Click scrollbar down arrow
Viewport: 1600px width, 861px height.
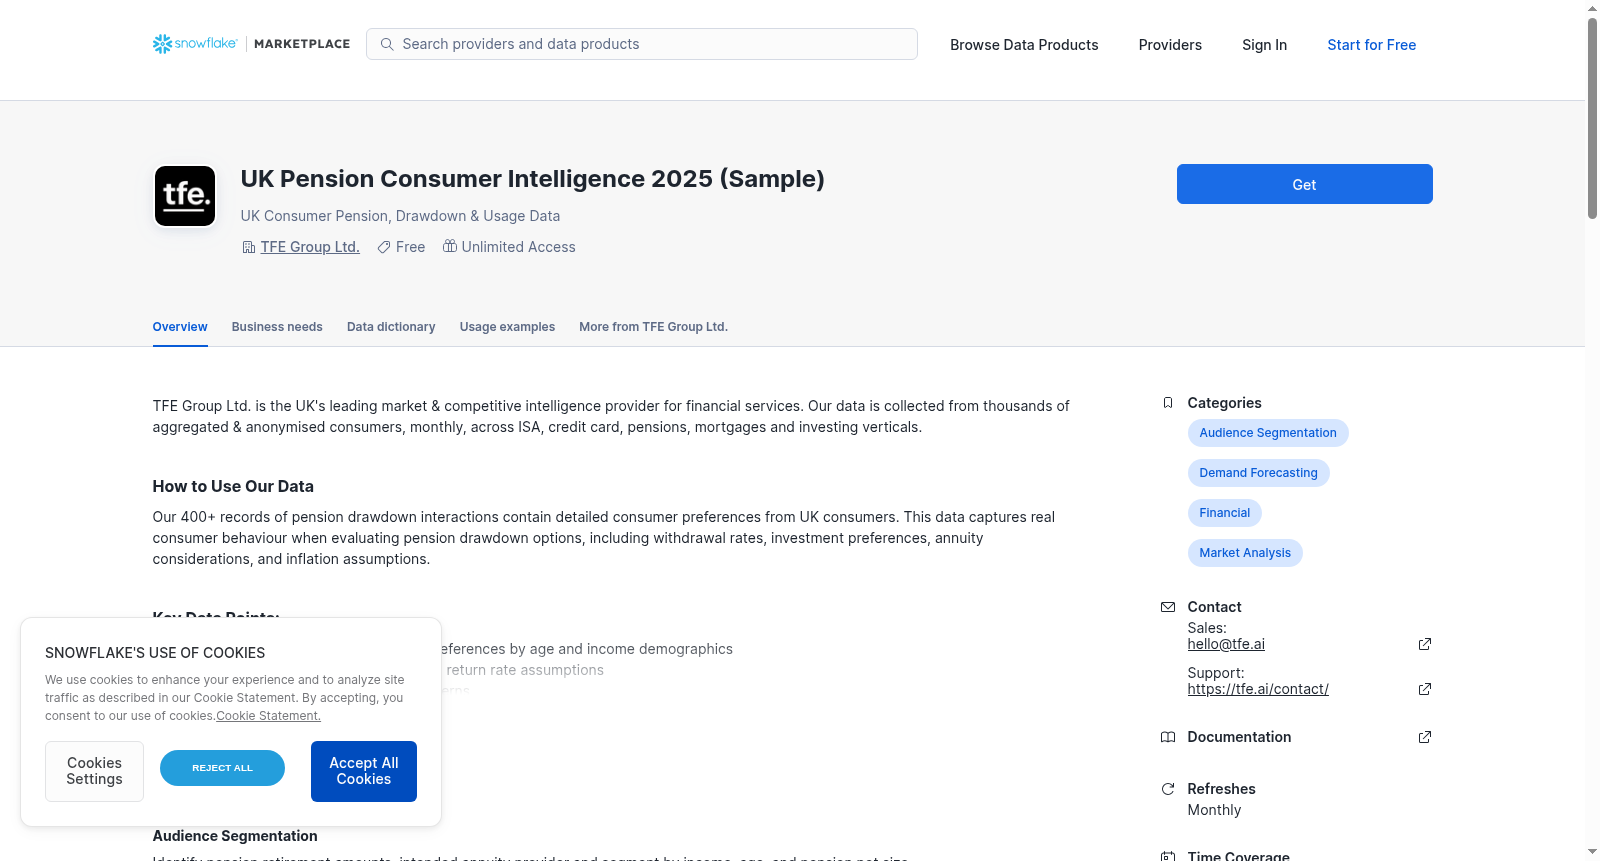1592,852
